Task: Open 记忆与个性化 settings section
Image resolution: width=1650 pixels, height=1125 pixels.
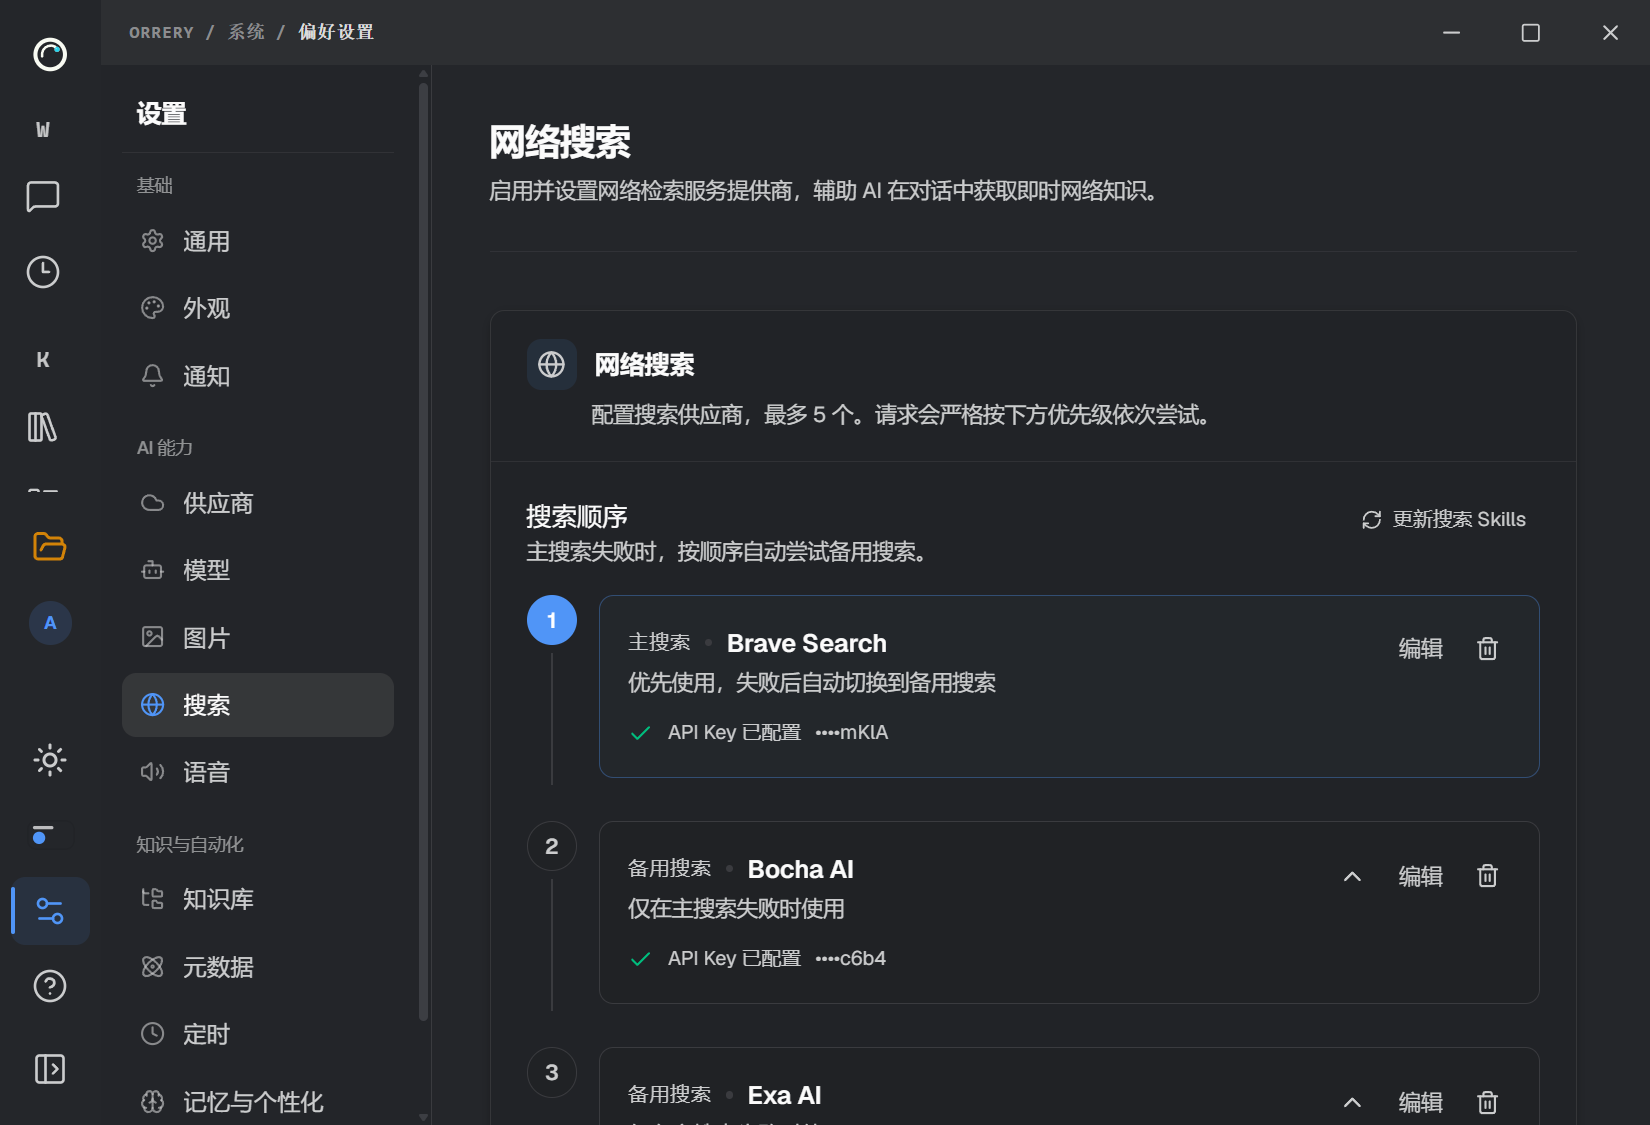Action: click(258, 1102)
